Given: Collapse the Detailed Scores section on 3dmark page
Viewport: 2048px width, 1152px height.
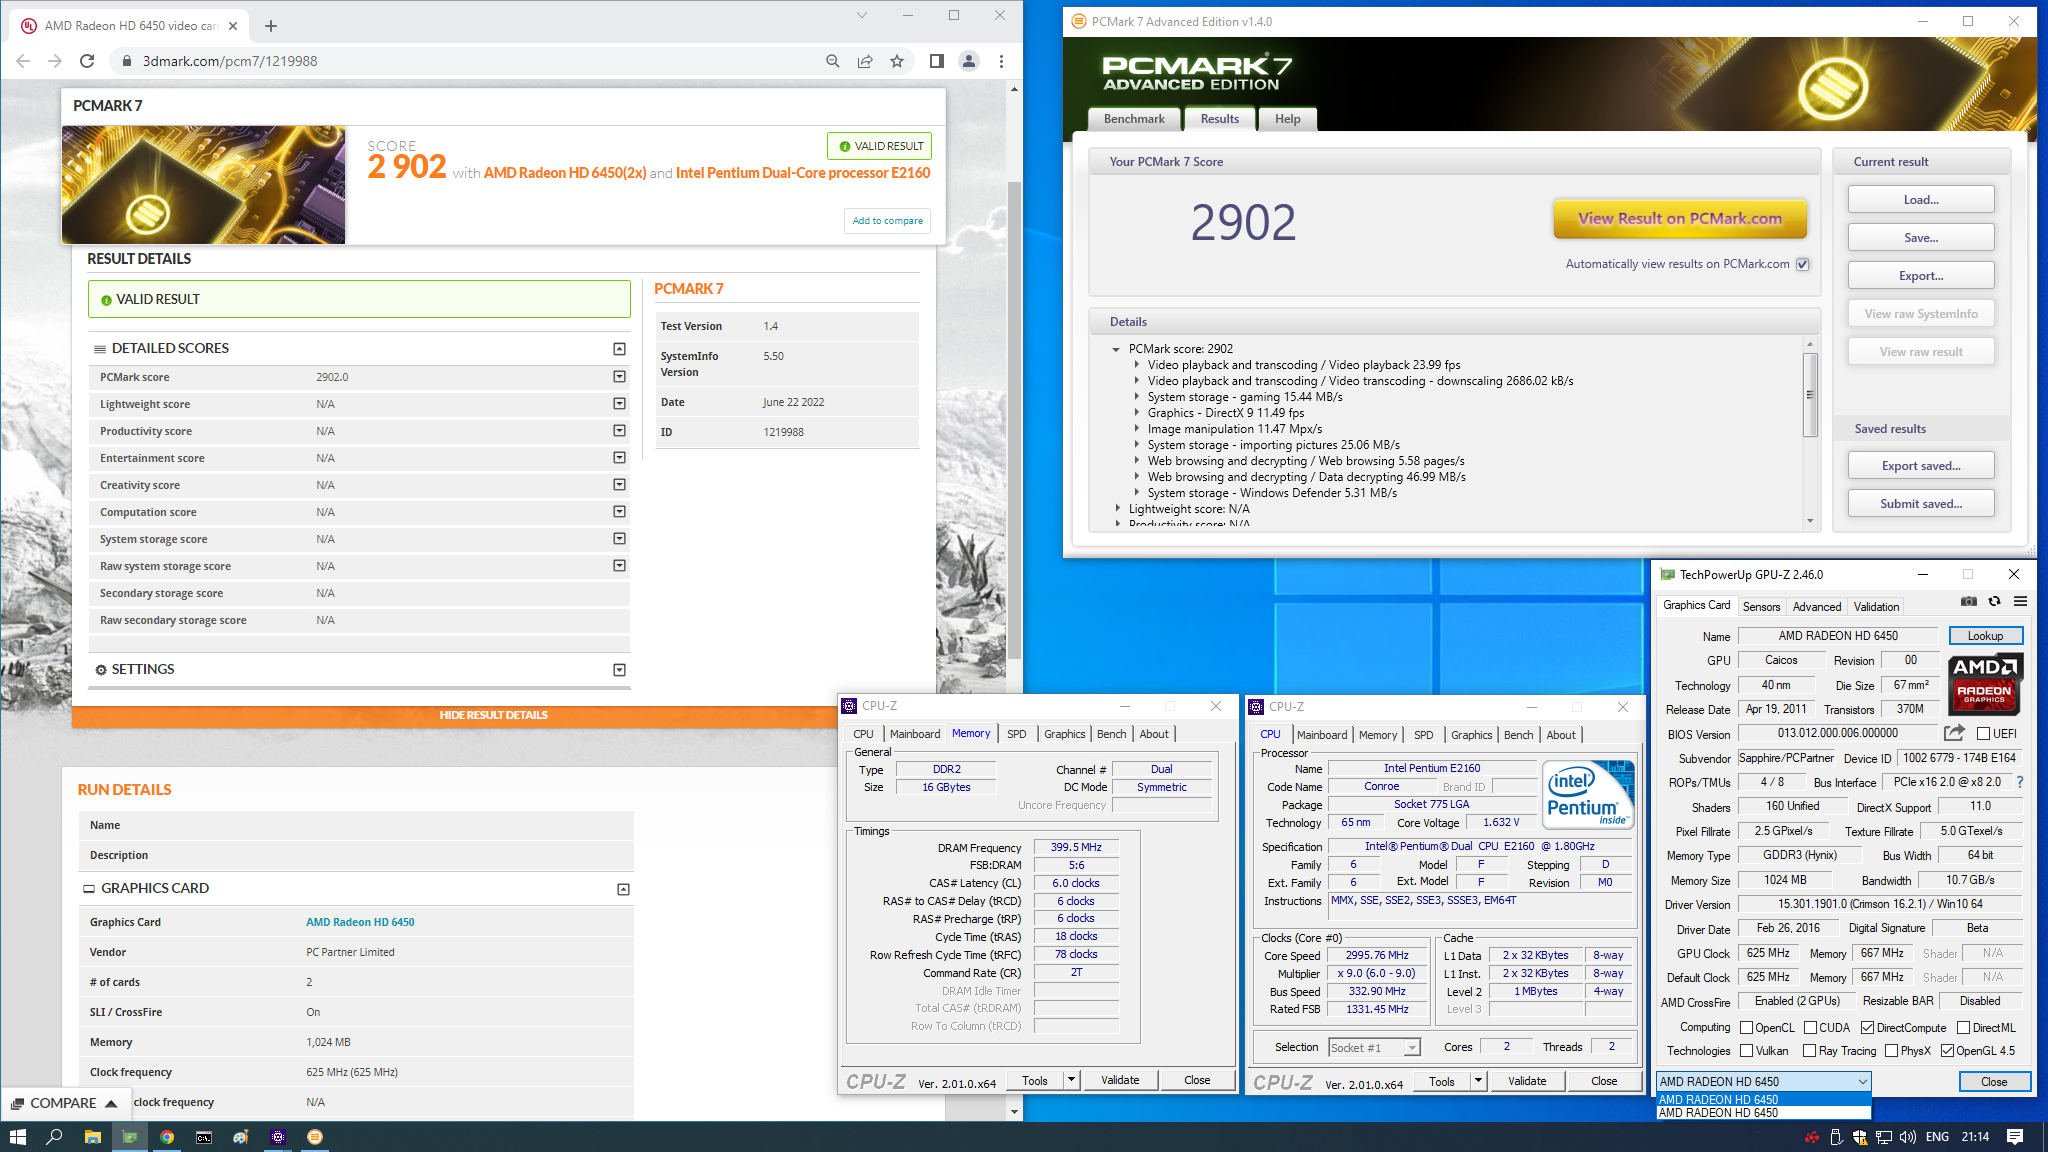Looking at the screenshot, I should 619,349.
